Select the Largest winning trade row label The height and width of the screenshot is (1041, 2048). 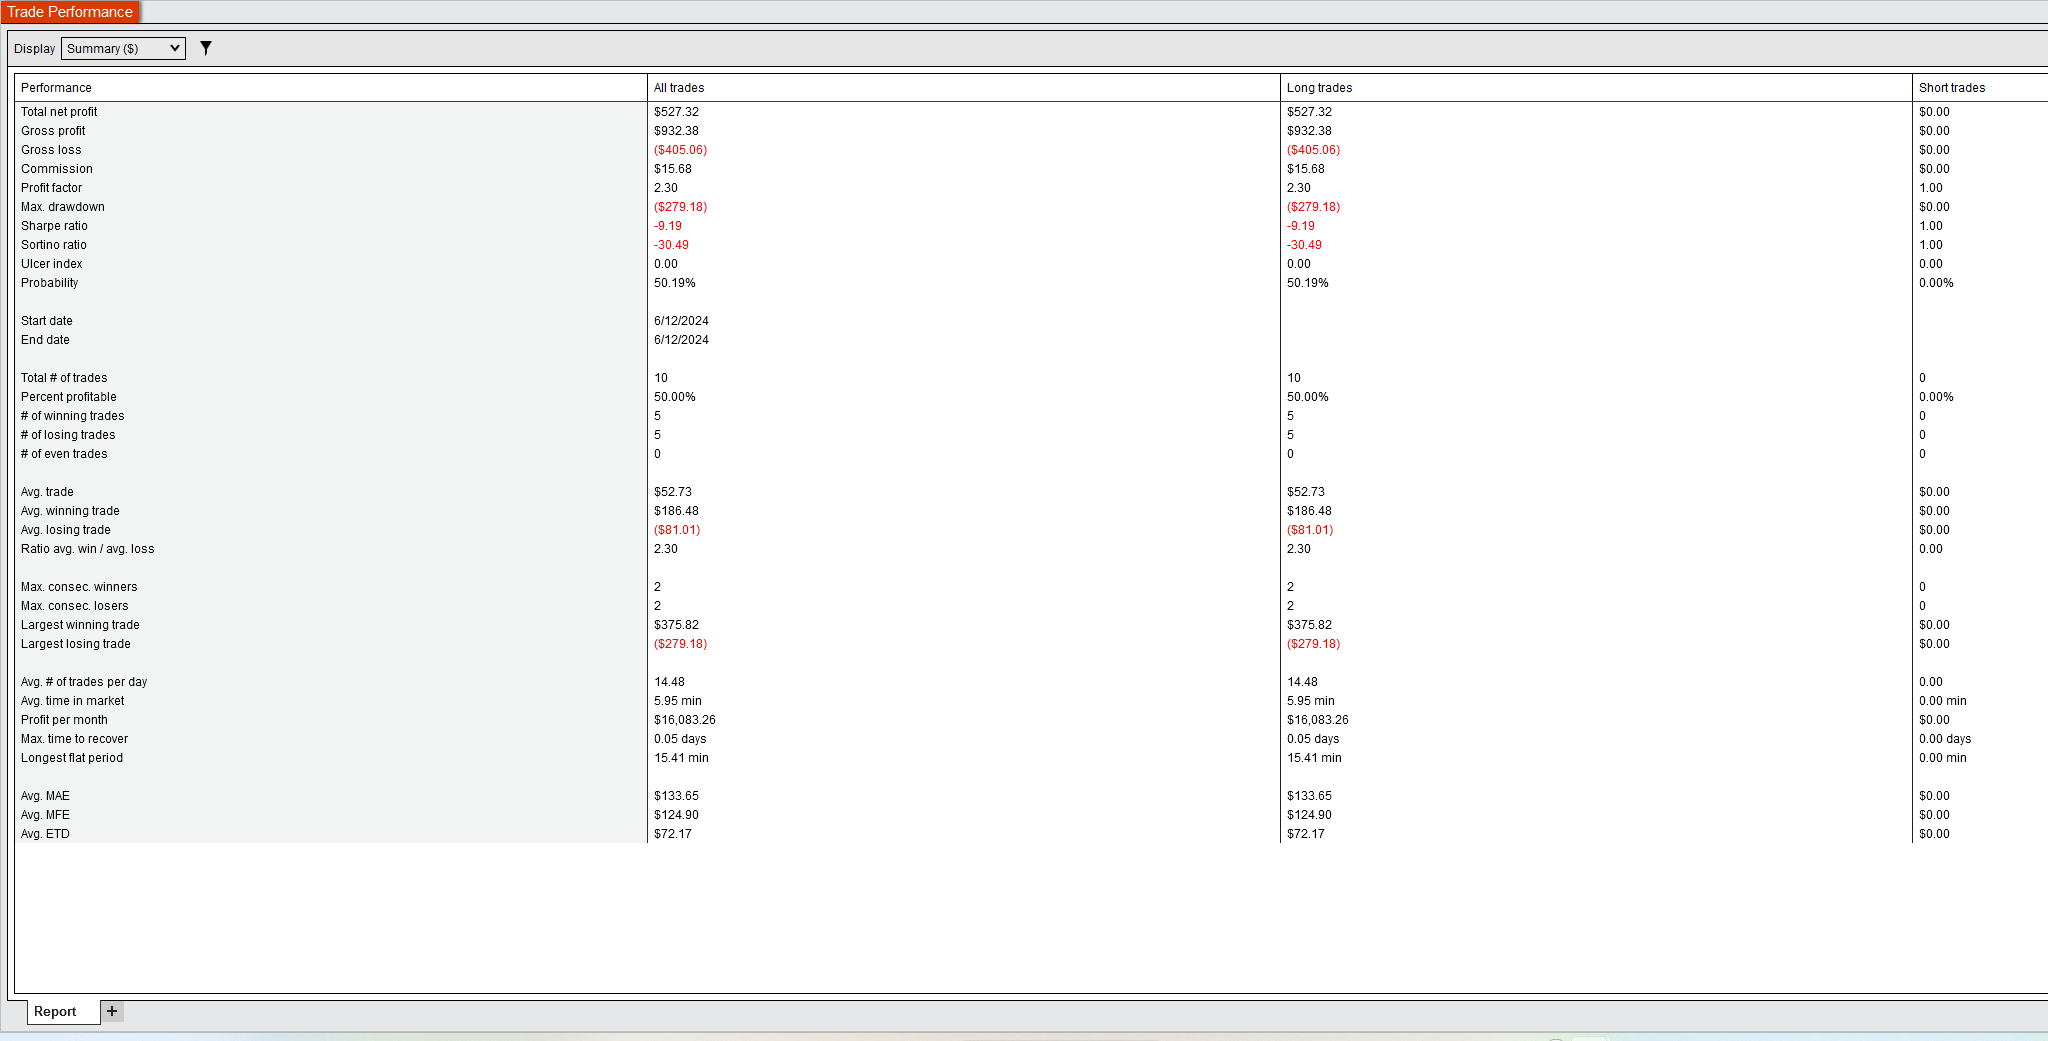click(x=80, y=625)
